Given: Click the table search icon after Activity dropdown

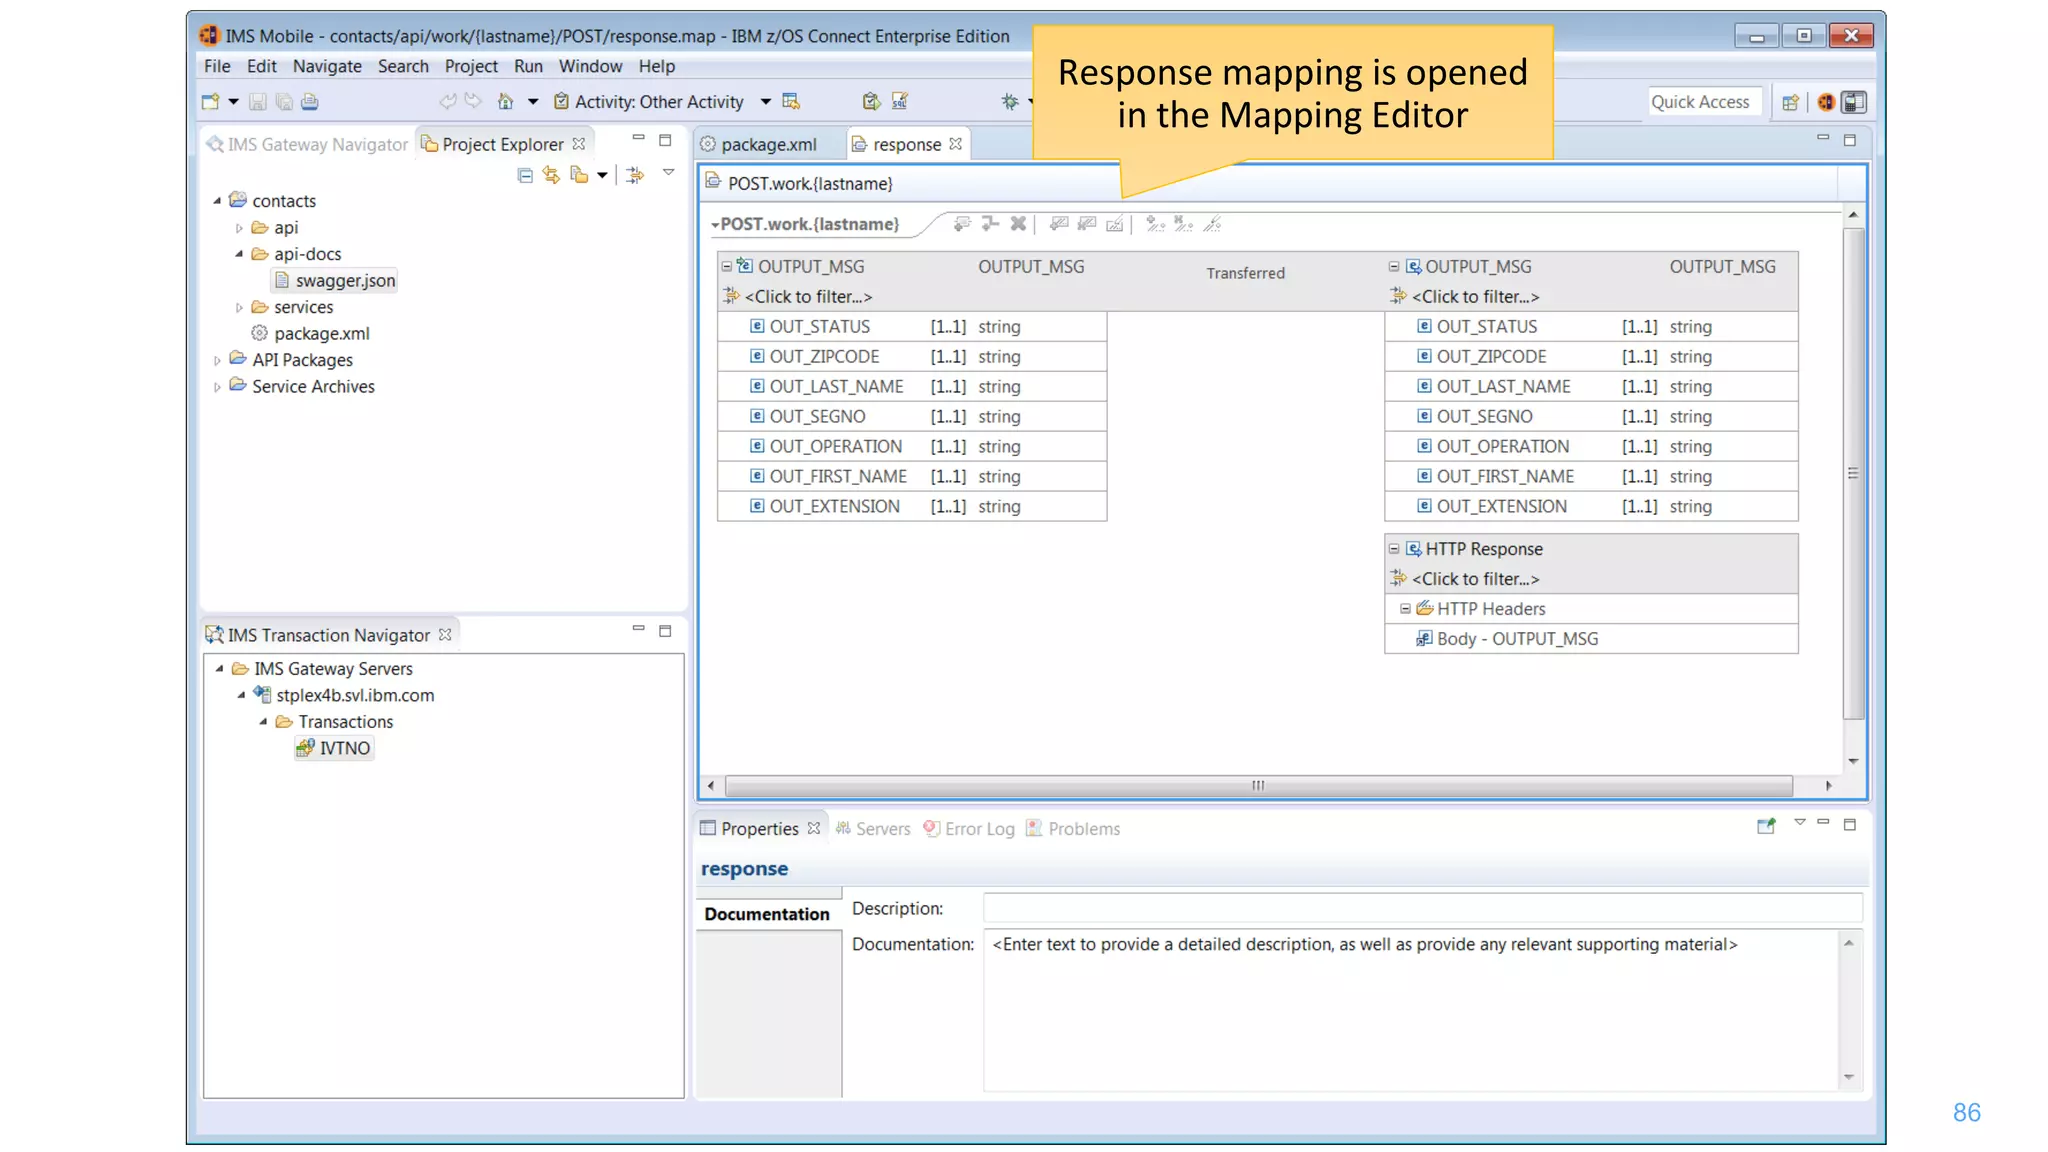Looking at the screenshot, I should [x=791, y=101].
